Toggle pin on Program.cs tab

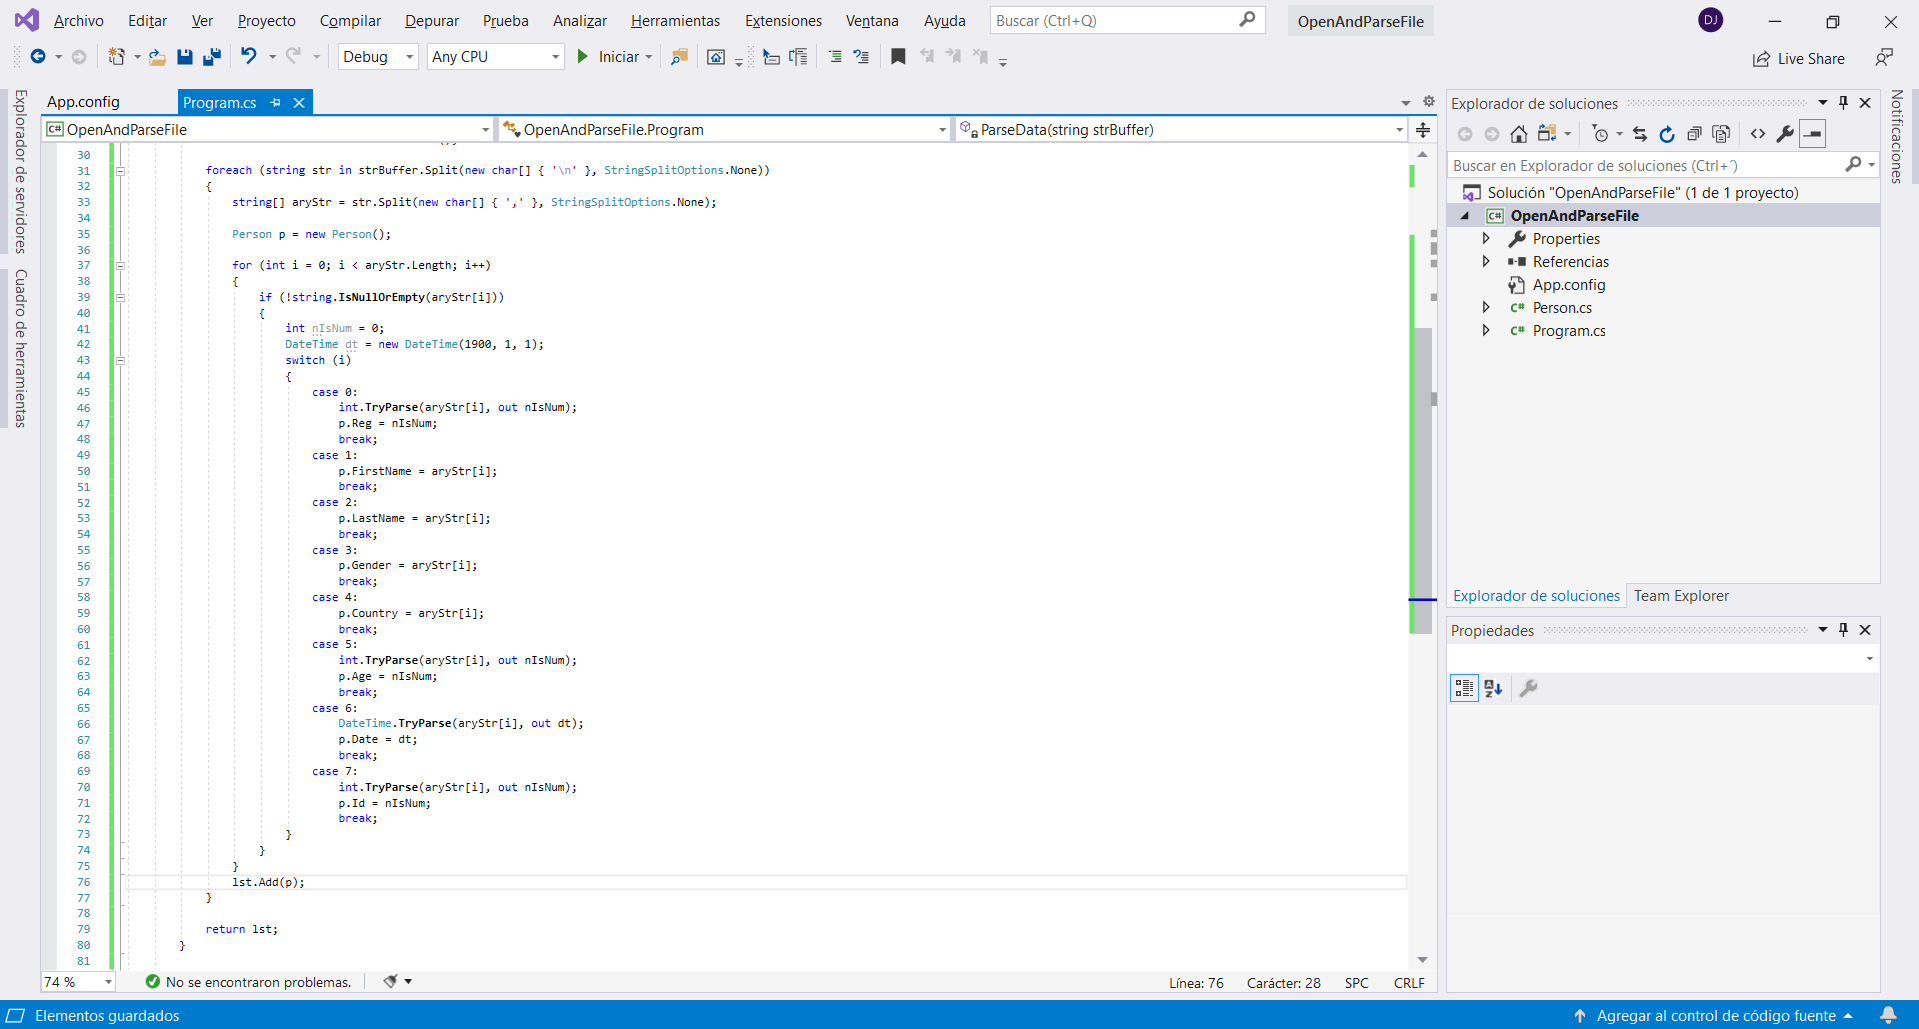coord(276,102)
